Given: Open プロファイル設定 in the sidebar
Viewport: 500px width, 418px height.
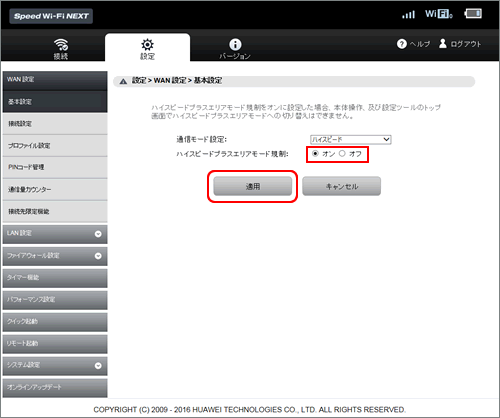Looking at the screenshot, I should [55, 146].
